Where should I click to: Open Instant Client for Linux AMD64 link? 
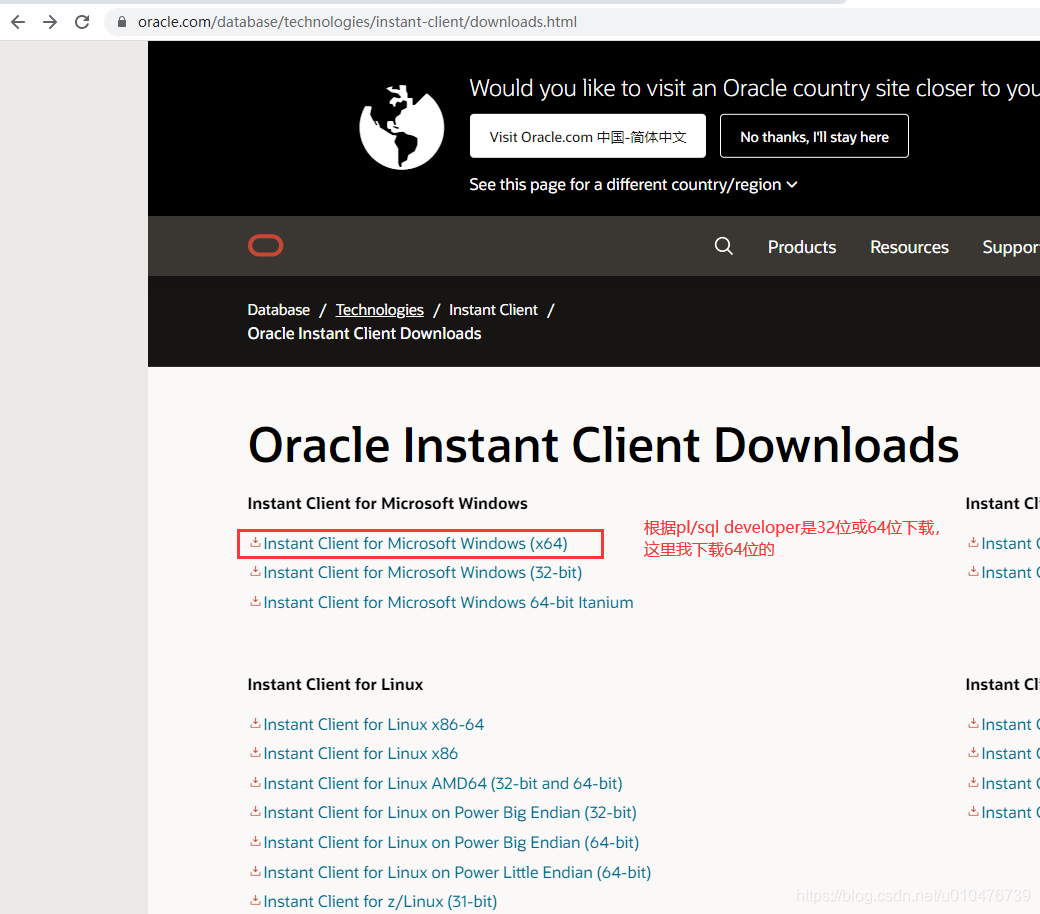pyautogui.click(x=442, y=783)
